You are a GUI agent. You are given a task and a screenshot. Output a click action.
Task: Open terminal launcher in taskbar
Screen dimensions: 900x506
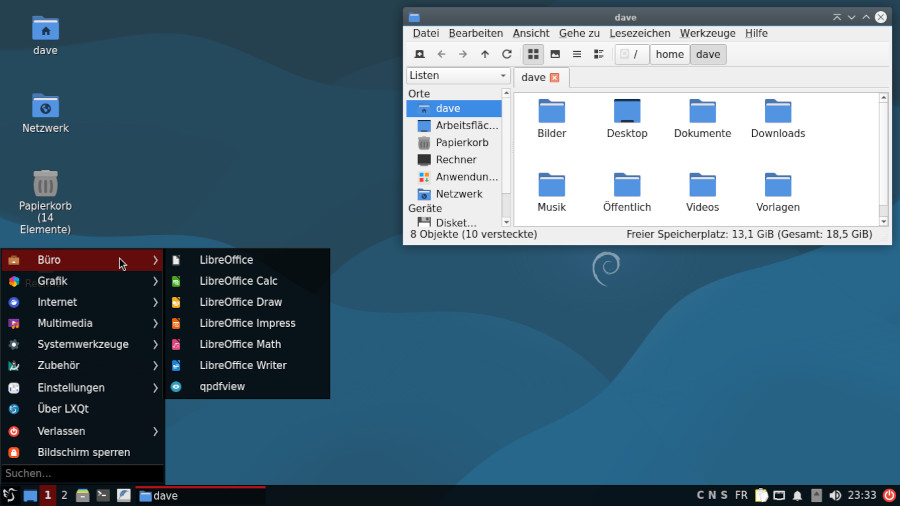tap(103, 496)
